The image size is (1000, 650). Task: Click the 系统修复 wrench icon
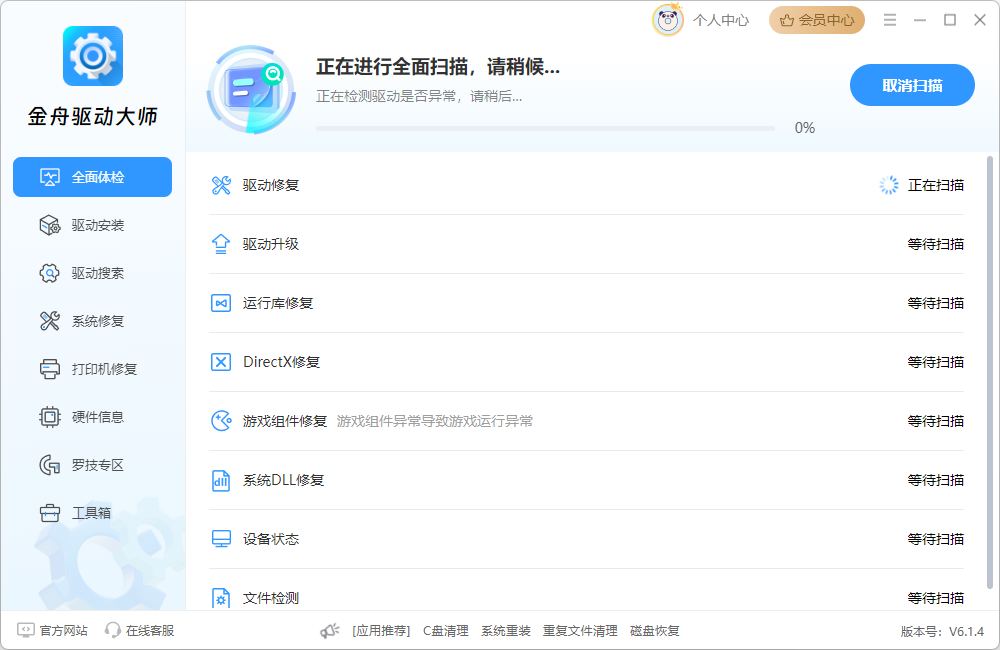click(48, 320)
